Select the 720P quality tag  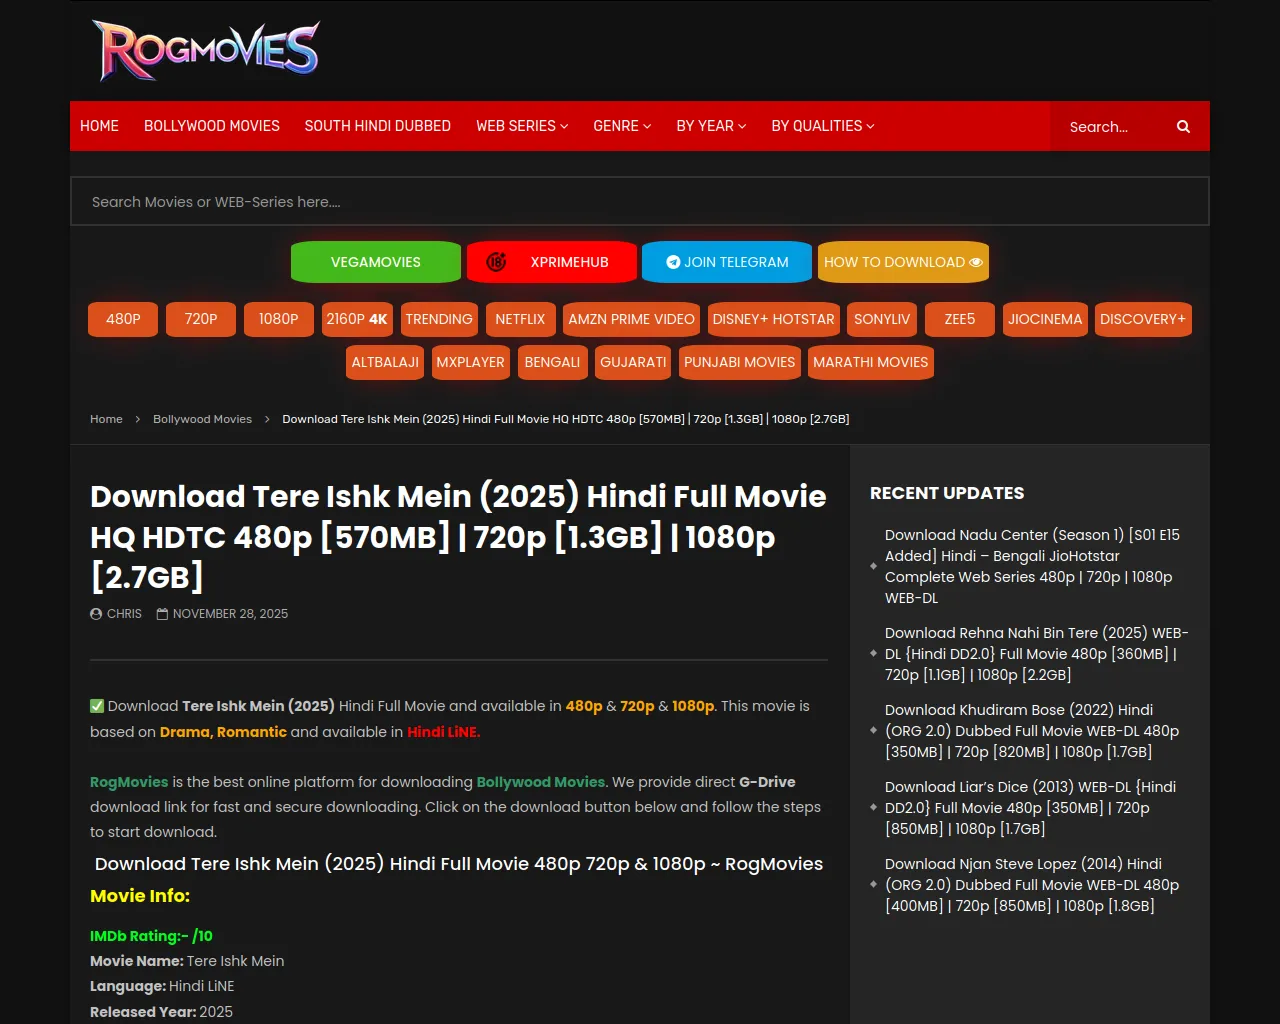[x=201, y=319]
